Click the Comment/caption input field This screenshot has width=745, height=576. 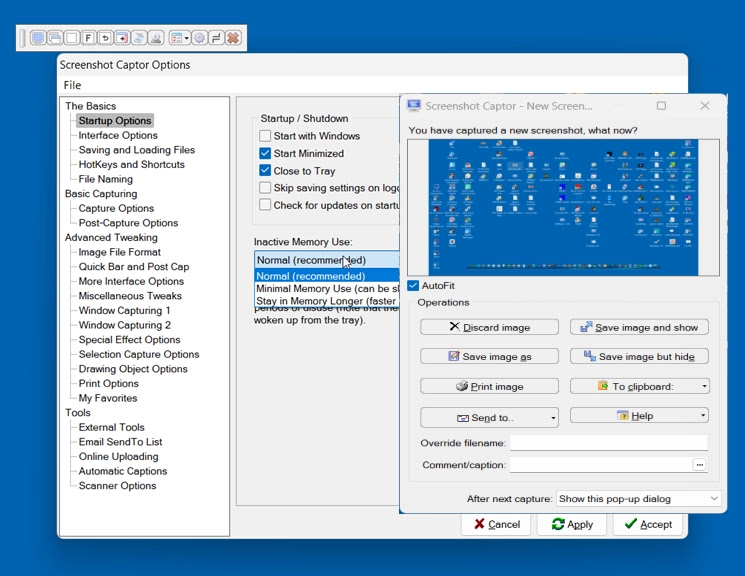pos(601,465)
